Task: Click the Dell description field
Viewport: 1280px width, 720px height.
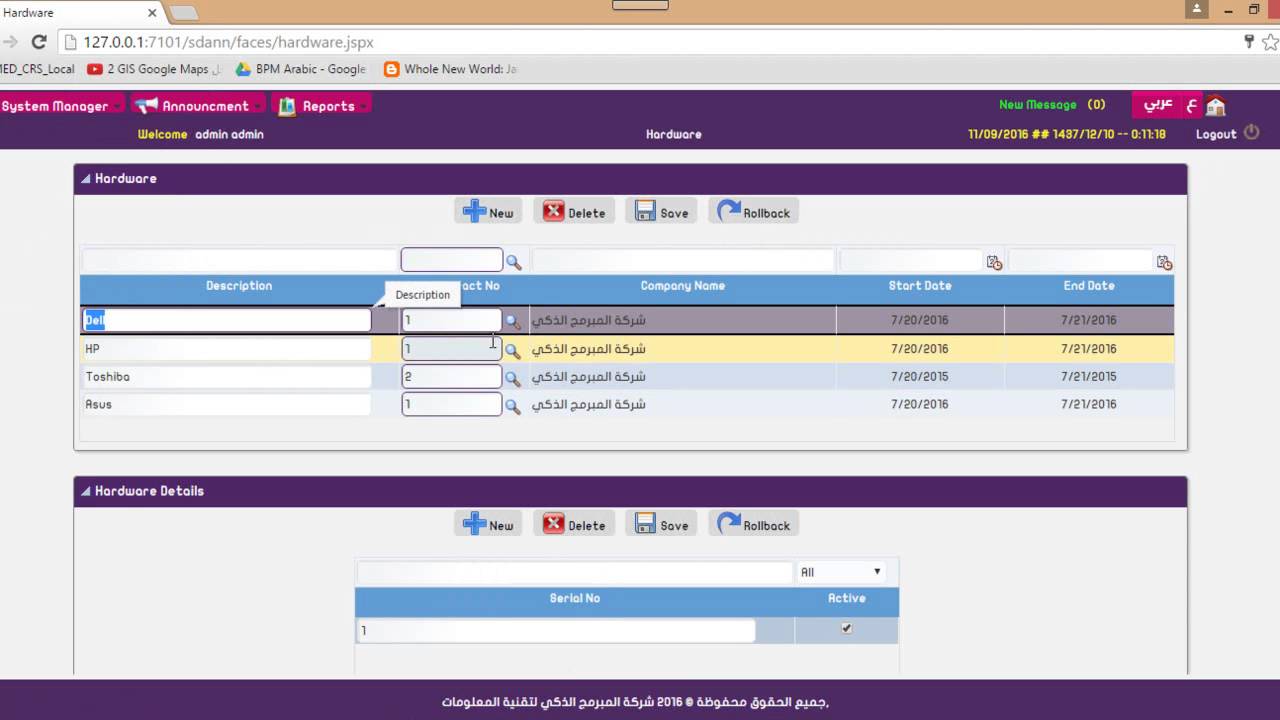Action: point(226,320)
